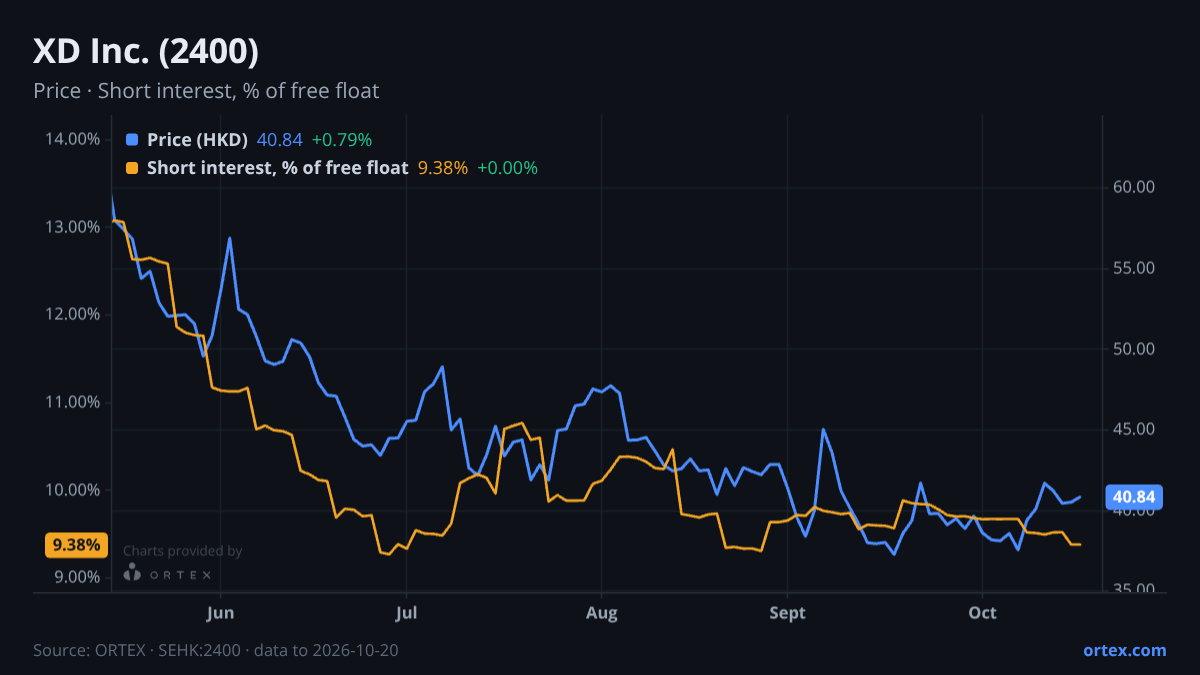This screenshot has height=675, width=1200.
Task: Click the 11.00% left-axis label
Action: 73,402
